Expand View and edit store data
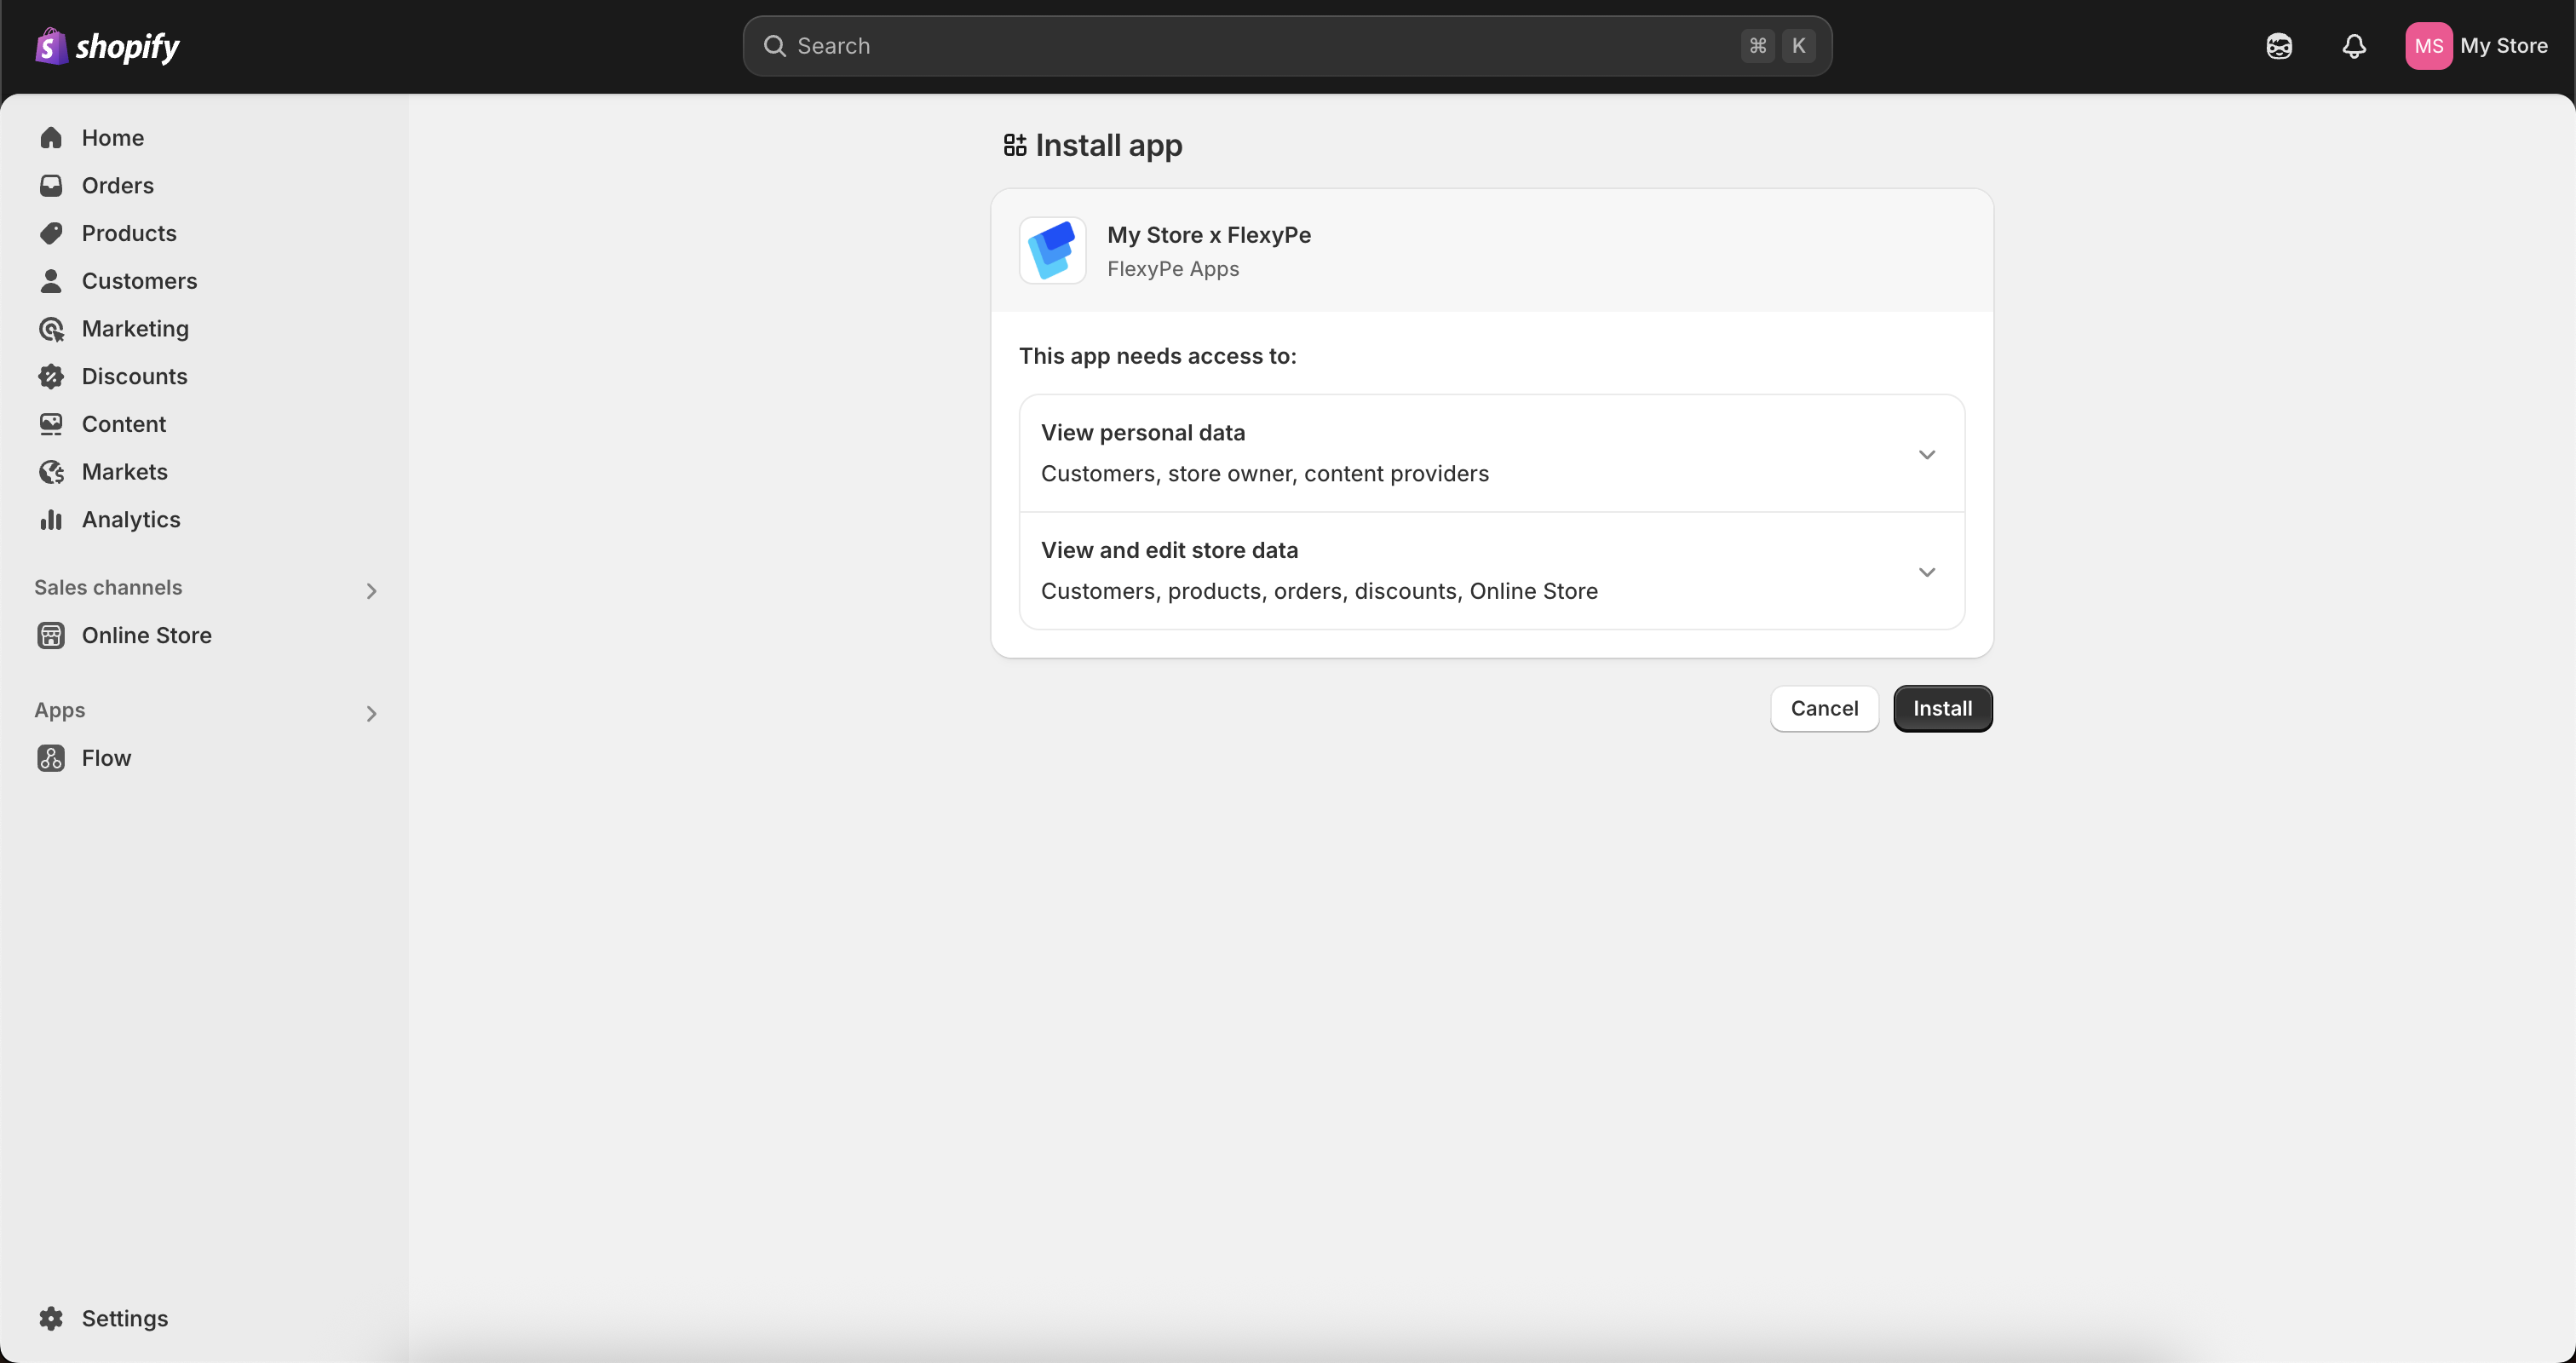This screenshot has height=1363, width=2576. (x=1926, y=572)
